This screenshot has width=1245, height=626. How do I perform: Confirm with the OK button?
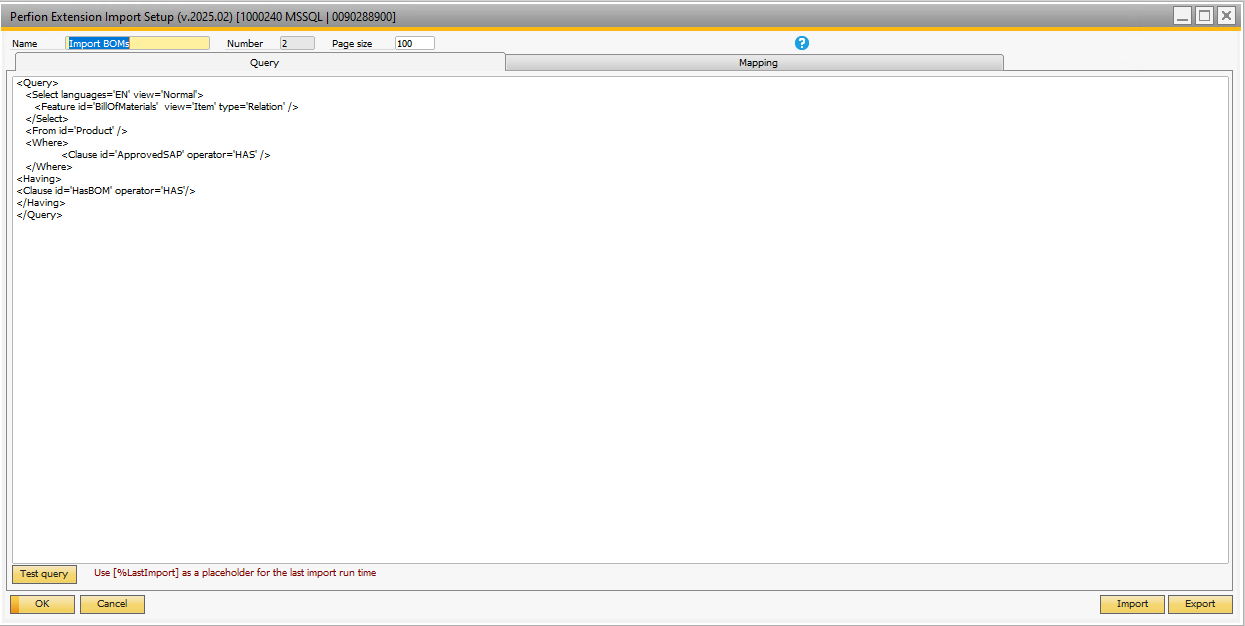[42, 604]
